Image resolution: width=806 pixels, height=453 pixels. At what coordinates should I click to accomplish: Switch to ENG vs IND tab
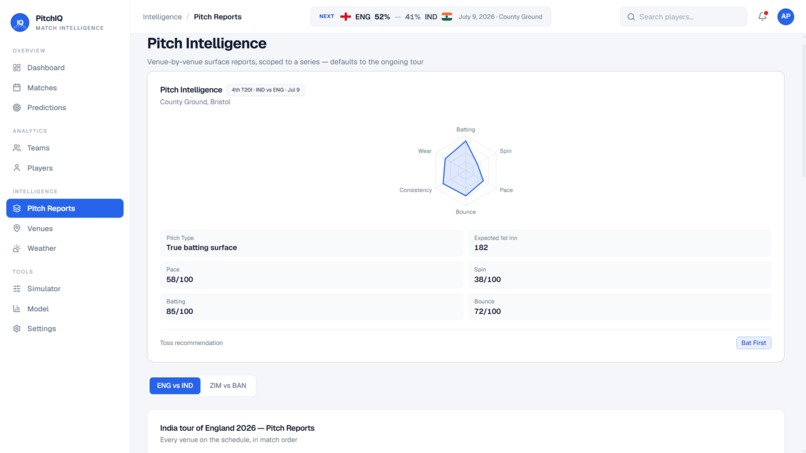point(175,386)
